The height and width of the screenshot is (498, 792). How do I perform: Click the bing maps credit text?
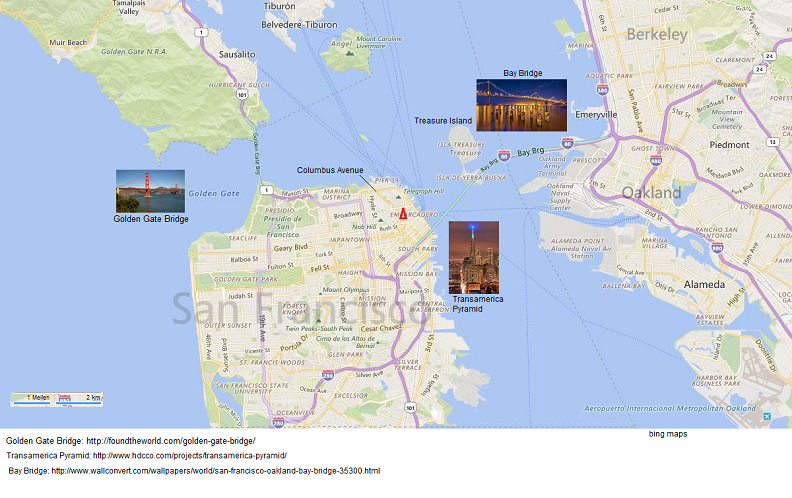click(x=668, y=434)
